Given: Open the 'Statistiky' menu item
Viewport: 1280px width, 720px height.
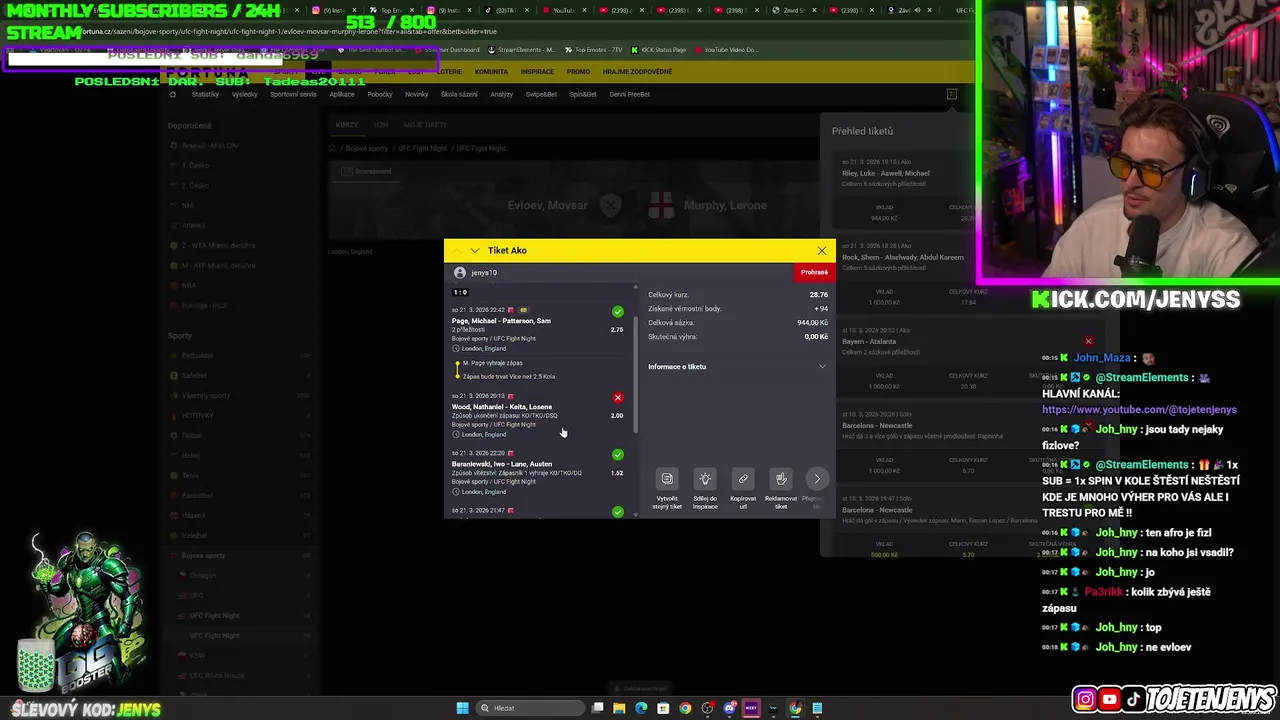Looking at the screenshot, I should pyautogui.click(x=205, y=94).
